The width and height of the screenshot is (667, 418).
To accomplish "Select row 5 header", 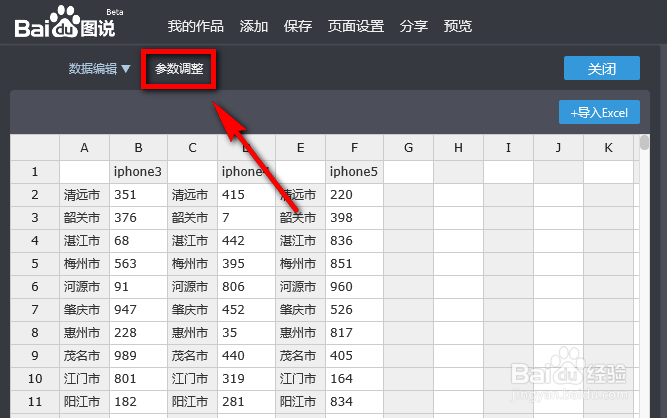I will (35, 264).
